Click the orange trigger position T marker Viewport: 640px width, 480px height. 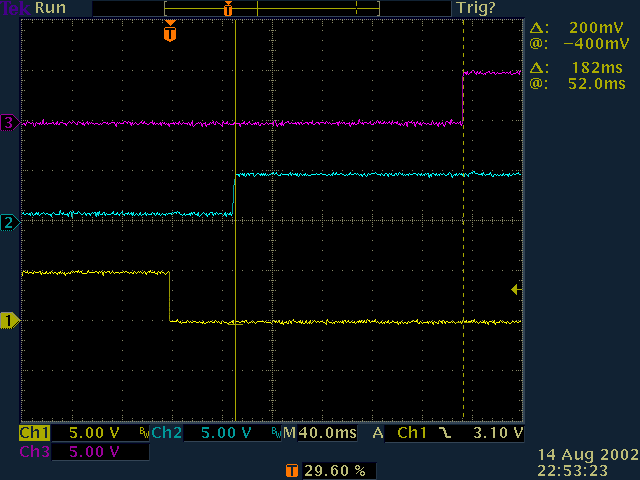(x=170, y=34)
